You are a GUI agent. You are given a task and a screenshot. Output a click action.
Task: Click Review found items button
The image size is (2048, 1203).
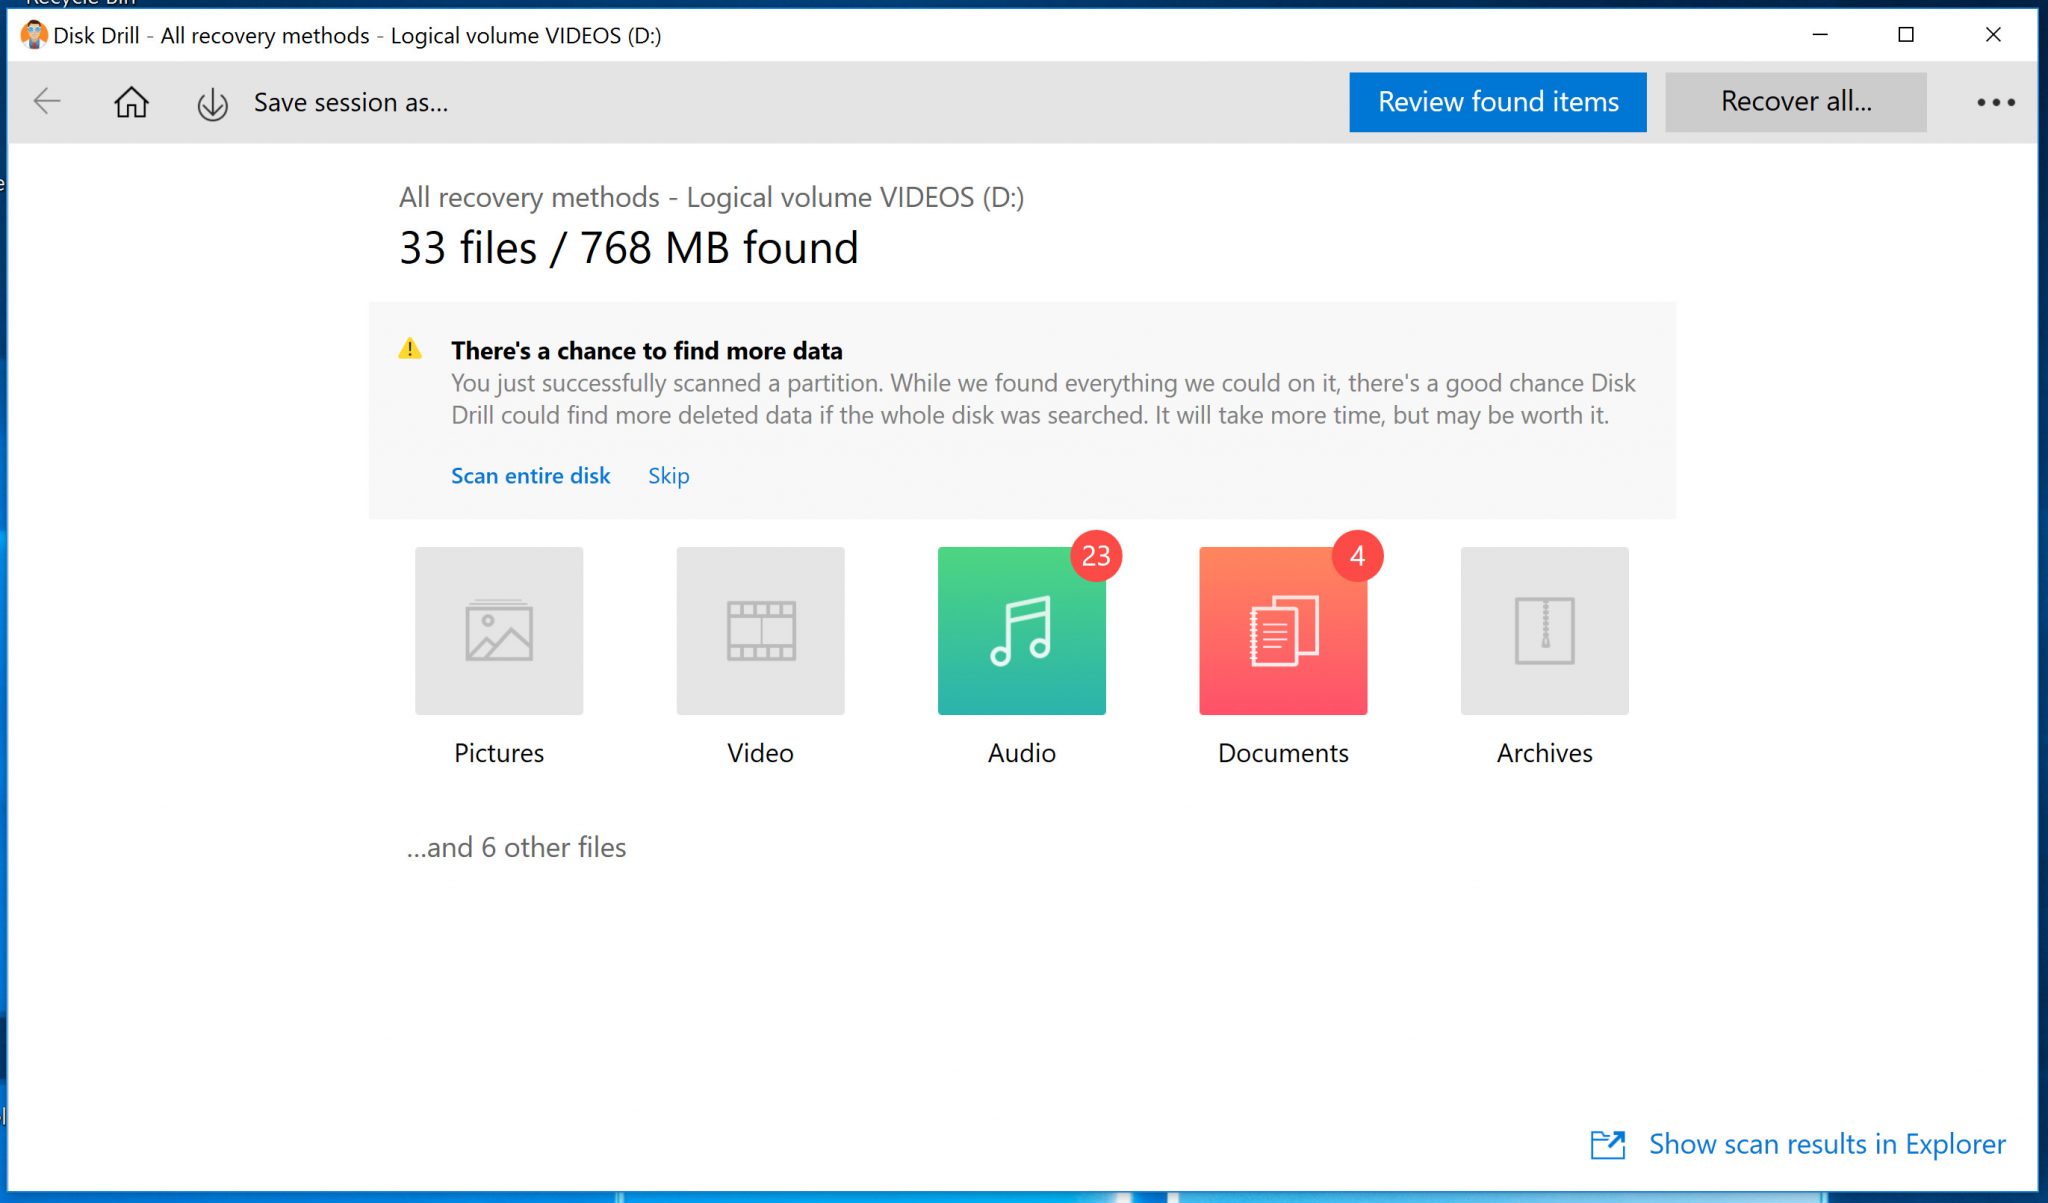click(x=1497, y=102)
